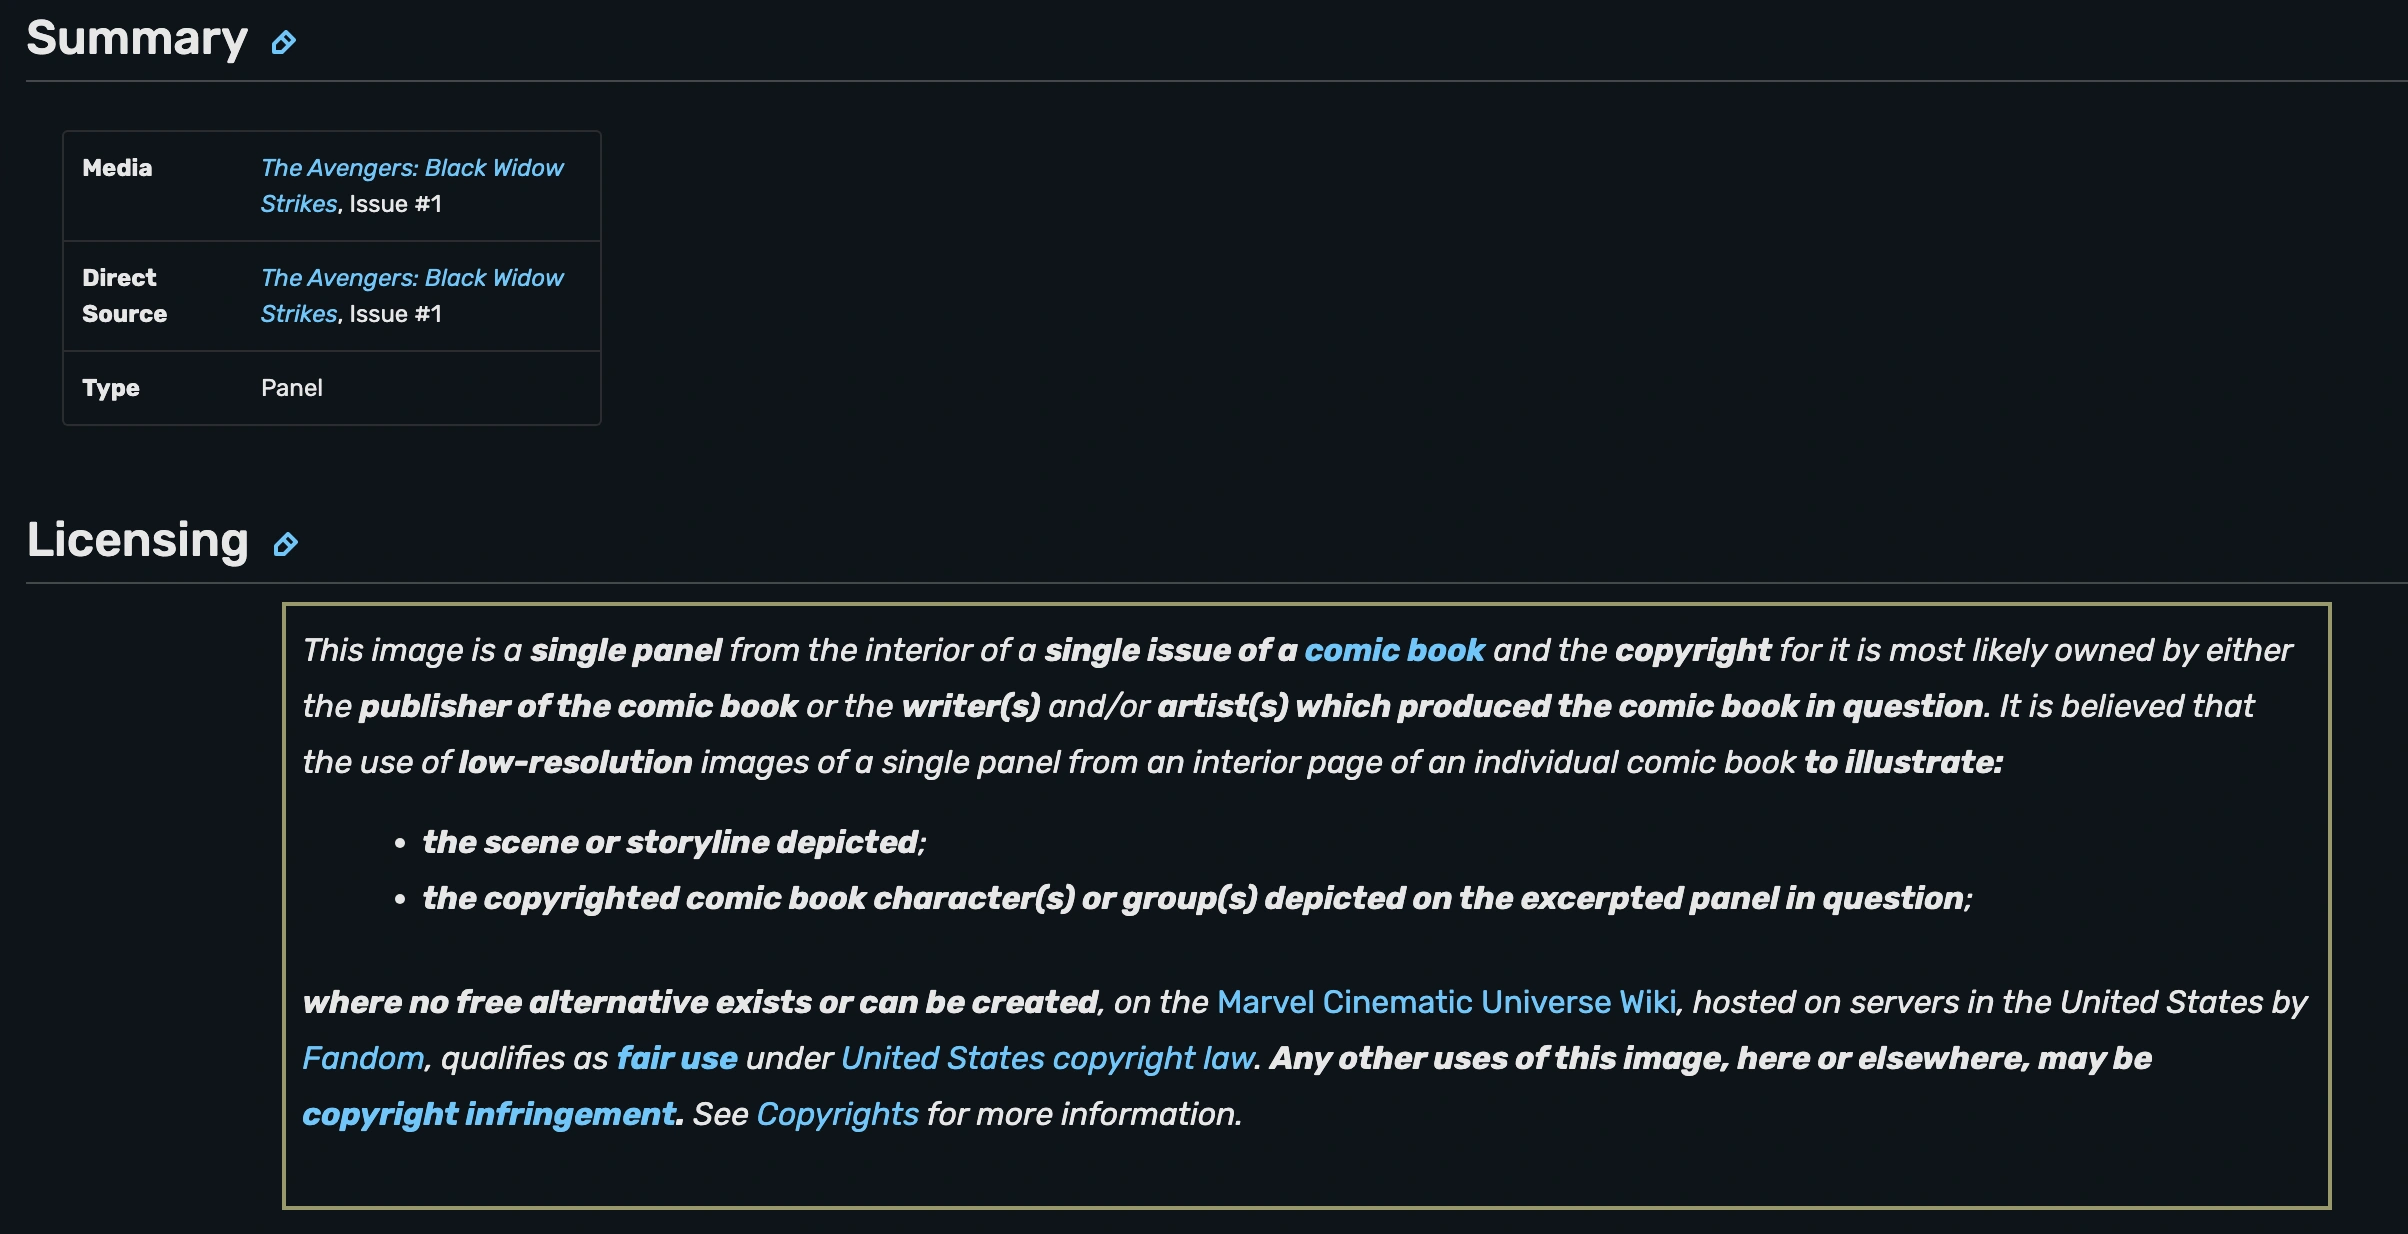Click the 'copyrighted comic book character(s)' bullet text
Image resolution: width=2408 pixels, height=1234 pixels.
tap(1197, 898)
